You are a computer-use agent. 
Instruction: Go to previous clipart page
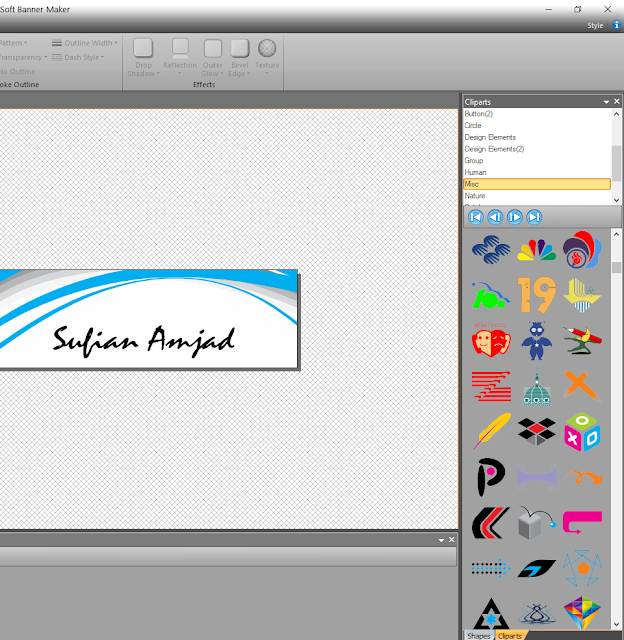pyautogui.click(x=495, y=217)
